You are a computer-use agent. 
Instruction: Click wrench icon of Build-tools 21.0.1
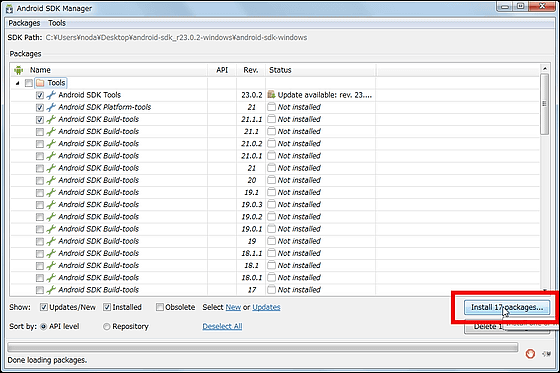[51, 156]
